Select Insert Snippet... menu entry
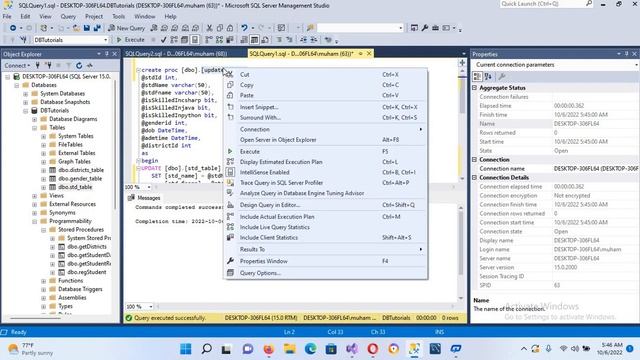640x360 pixels. pyautogui.click(x=325, y=107)
